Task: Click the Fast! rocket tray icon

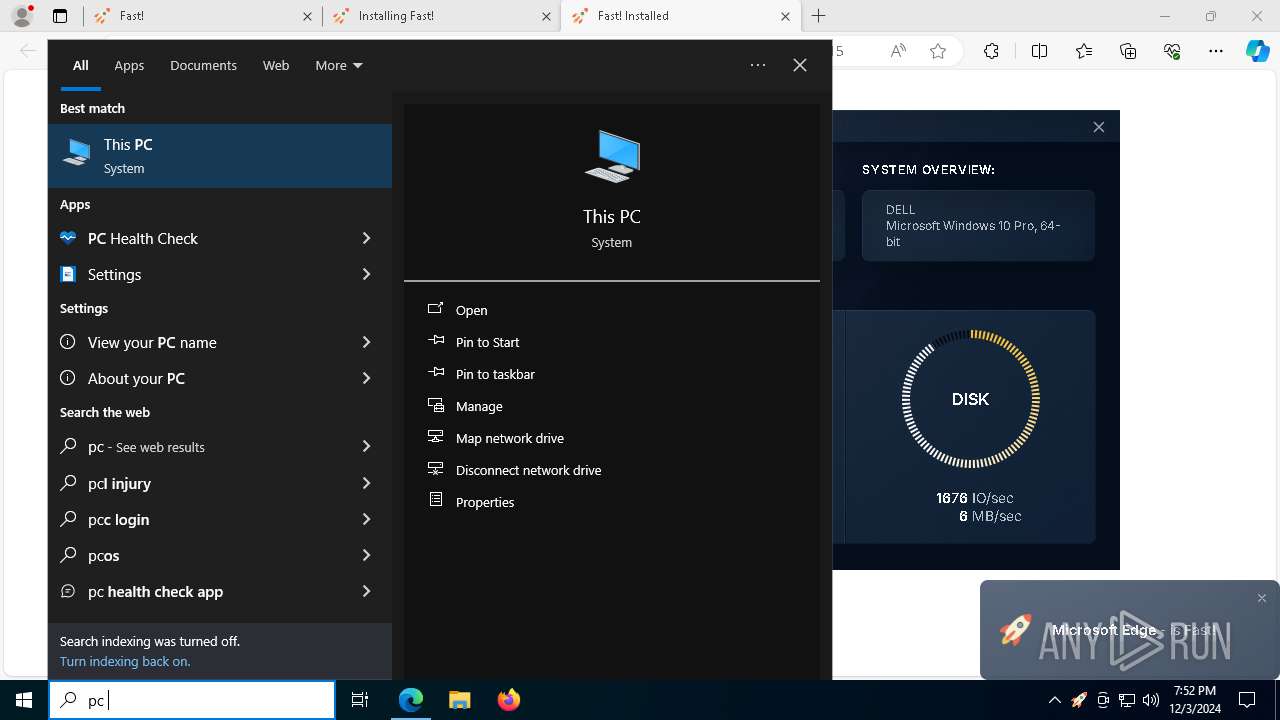Action: [x=1079, y=700]
